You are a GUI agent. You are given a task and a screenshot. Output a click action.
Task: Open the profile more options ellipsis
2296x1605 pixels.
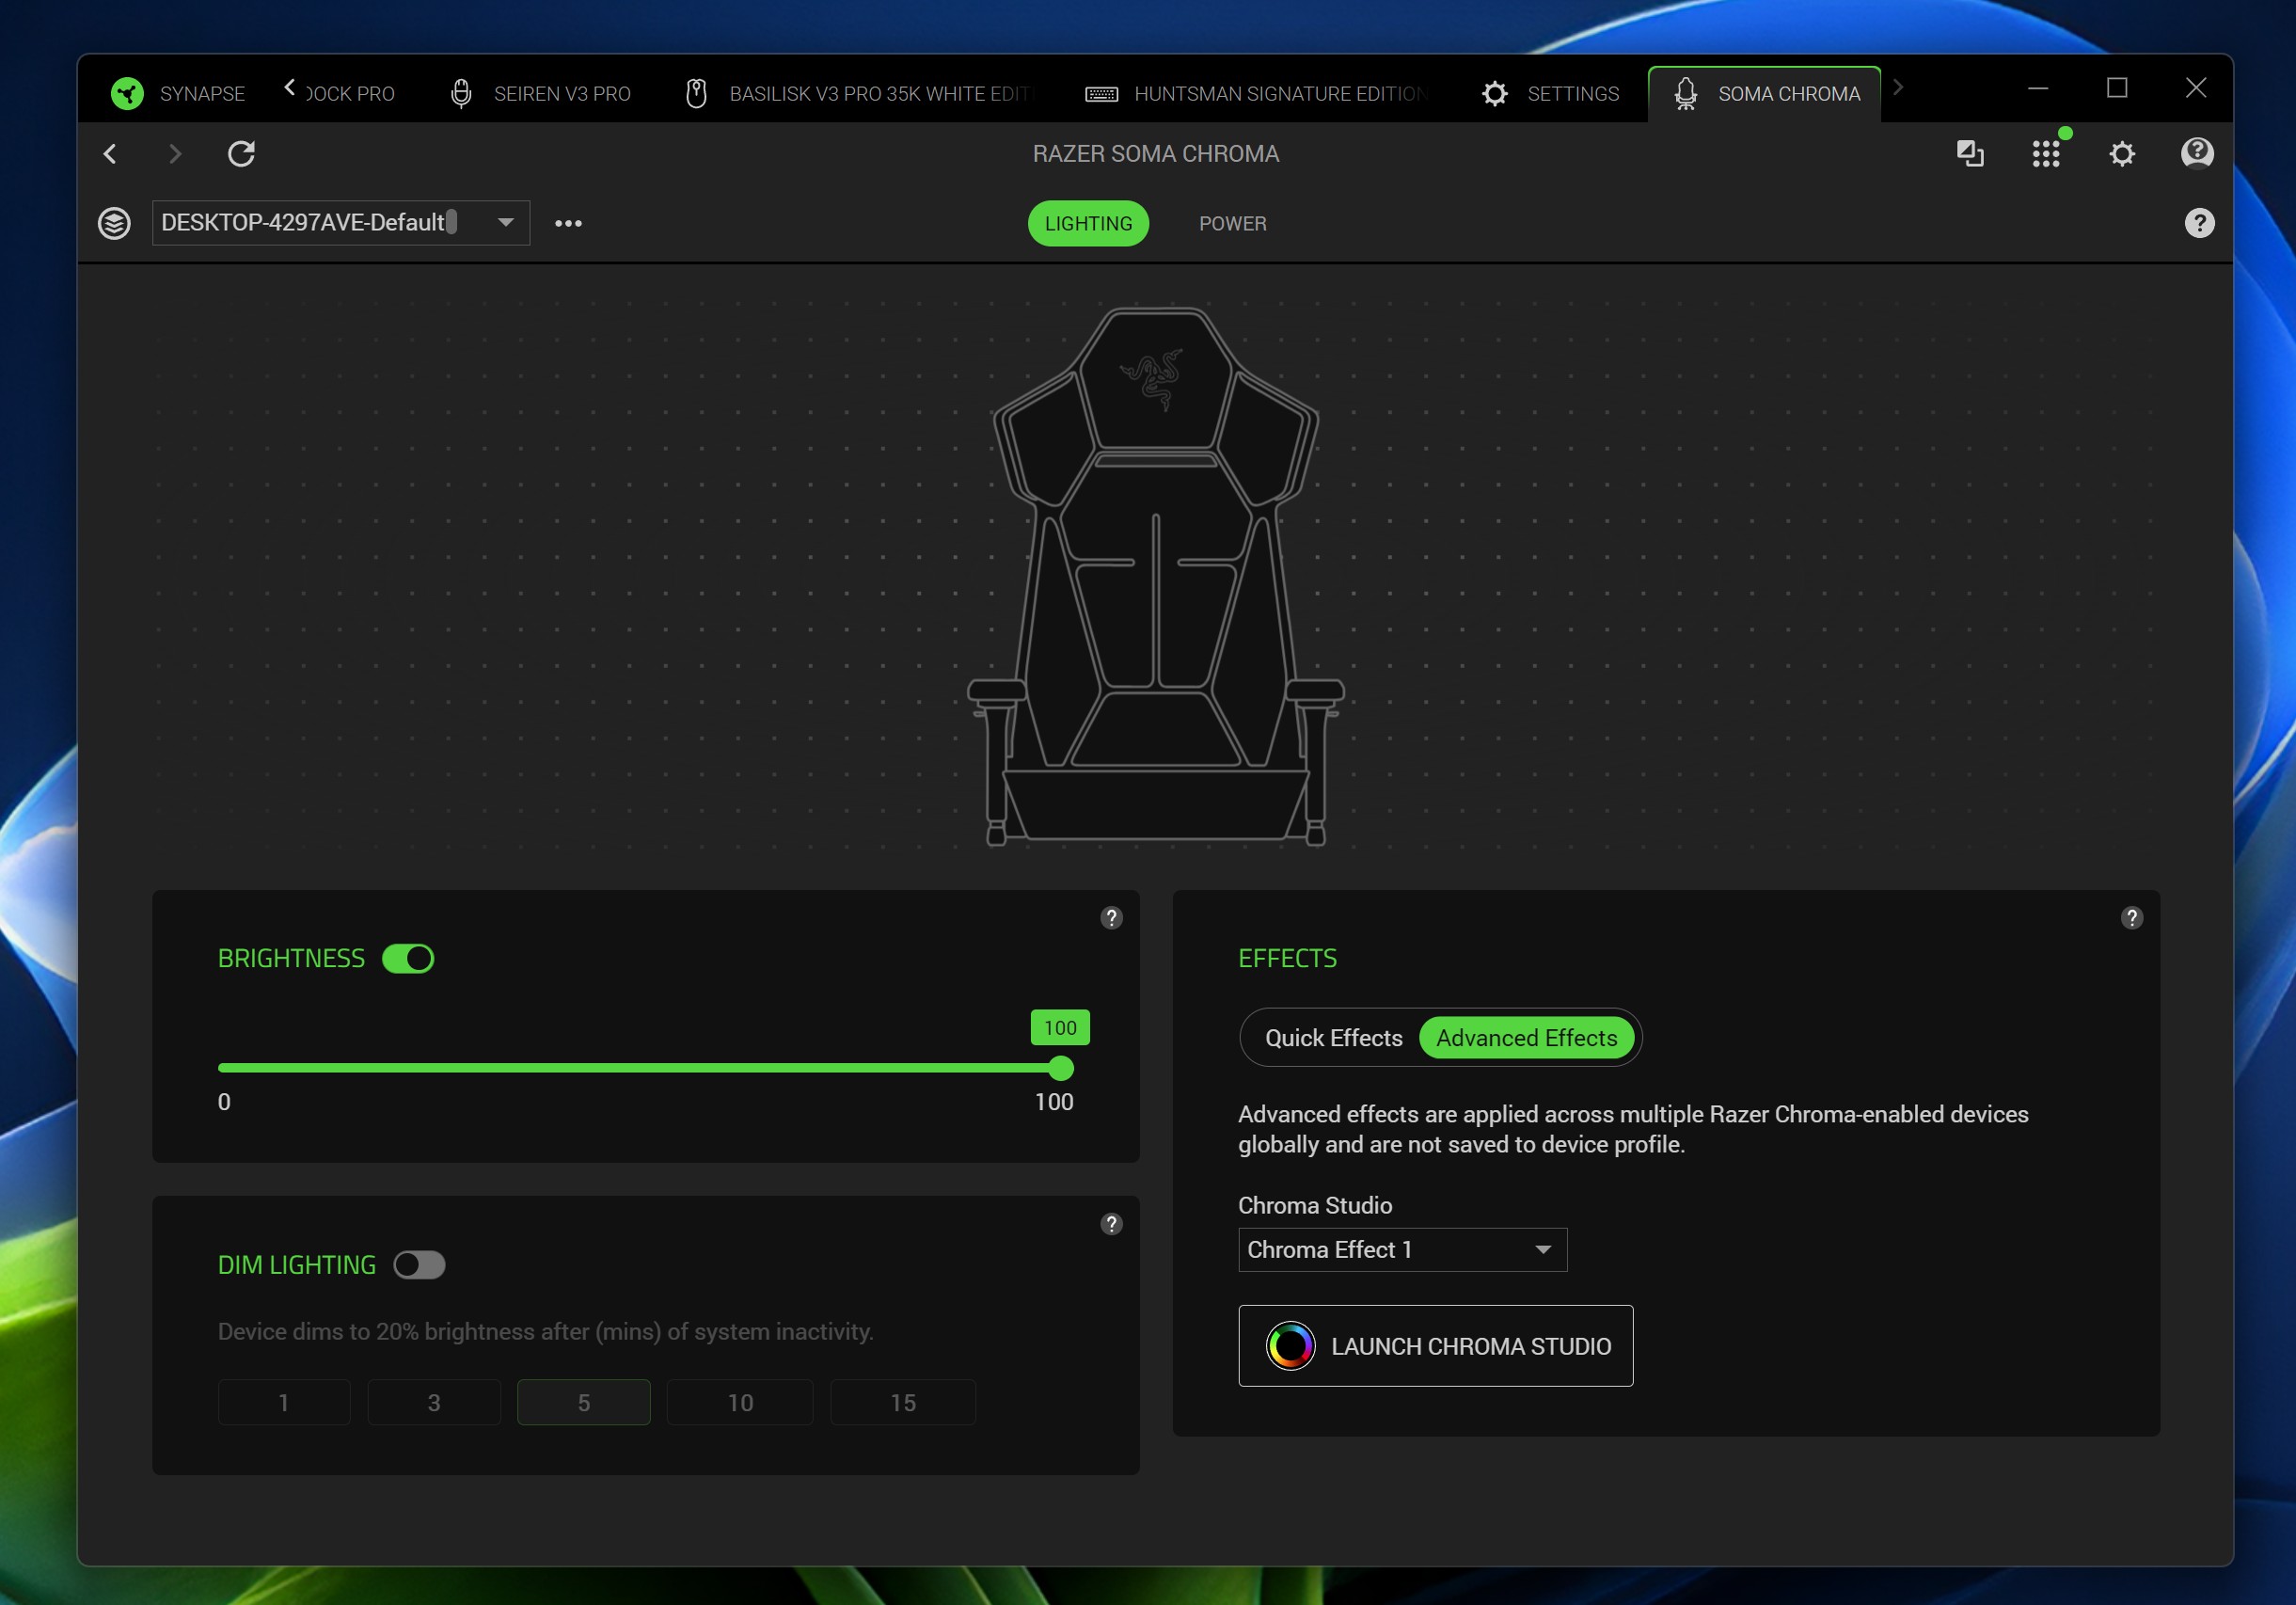coord(568,223)
